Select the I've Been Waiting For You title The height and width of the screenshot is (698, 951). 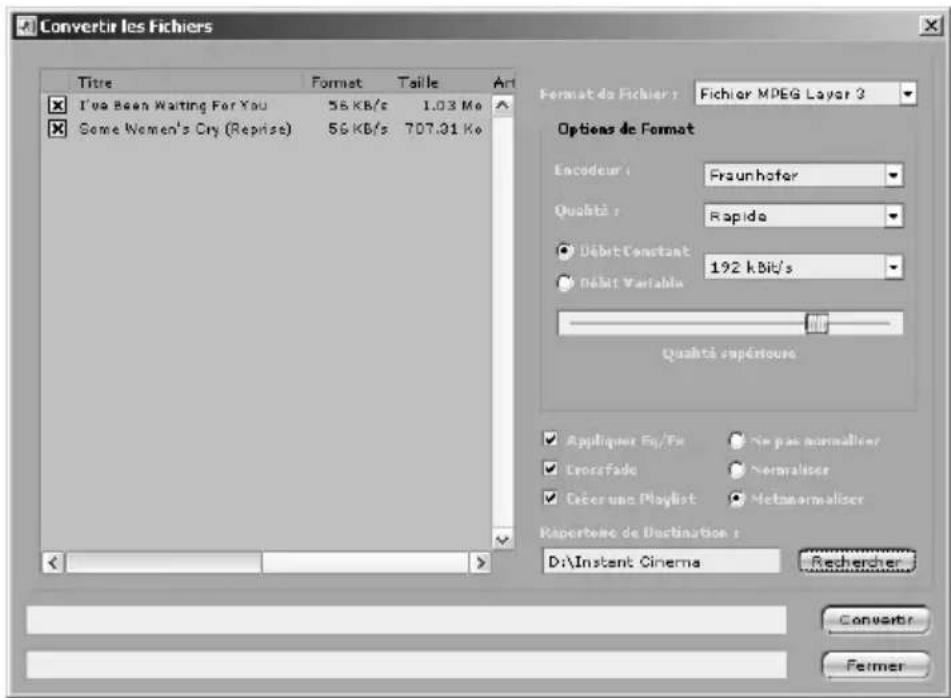pos(173,105)
